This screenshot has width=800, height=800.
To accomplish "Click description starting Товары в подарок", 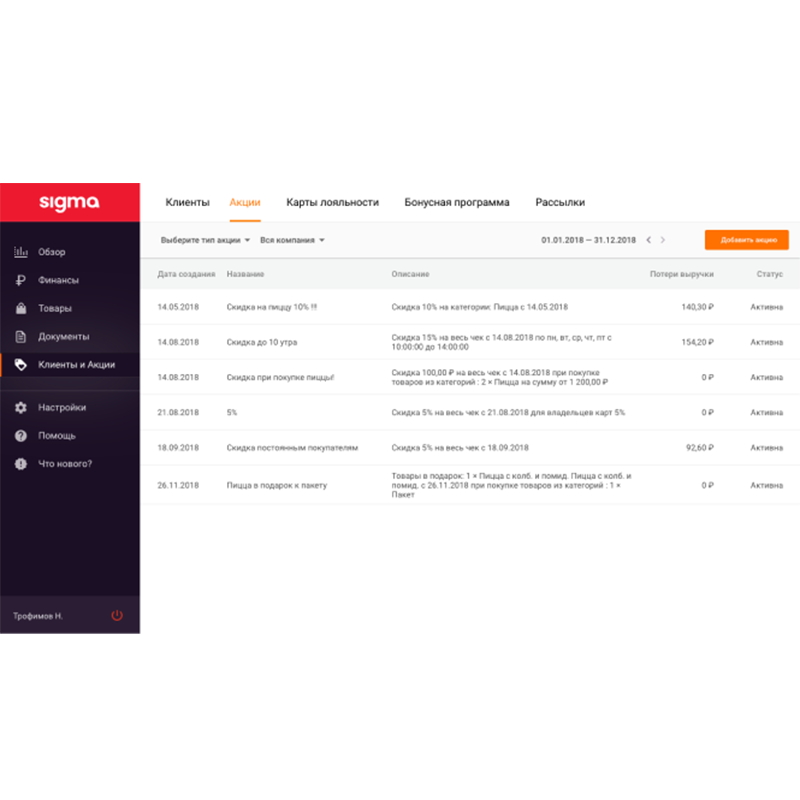I will point(511,485).
